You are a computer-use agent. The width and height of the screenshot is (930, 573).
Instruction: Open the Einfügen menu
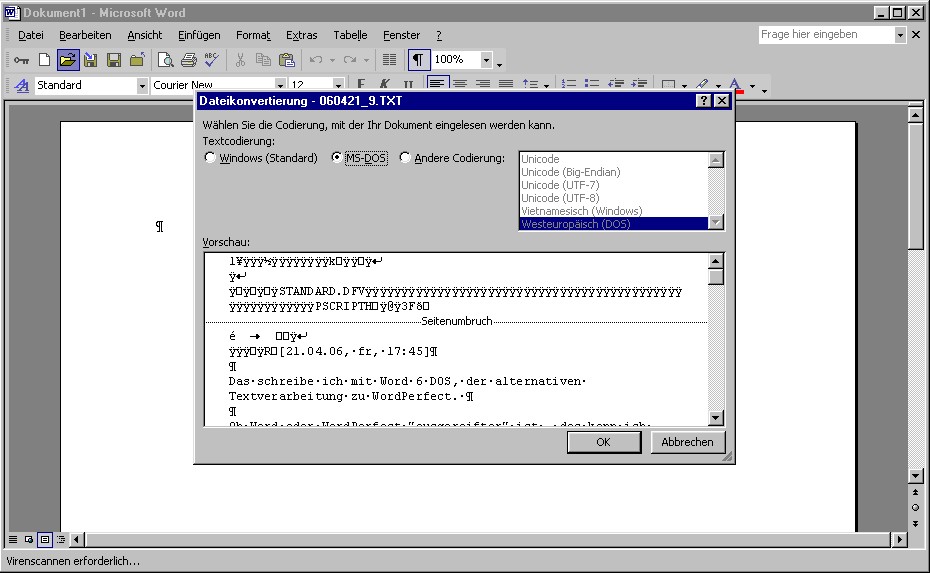(x=199, y=36)
